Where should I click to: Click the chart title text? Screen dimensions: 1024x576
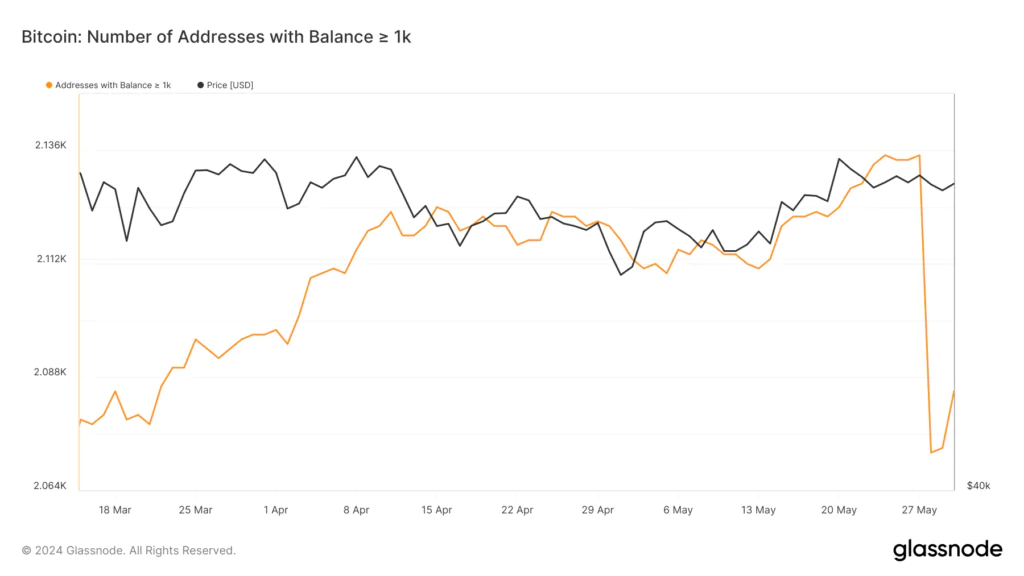216,37
